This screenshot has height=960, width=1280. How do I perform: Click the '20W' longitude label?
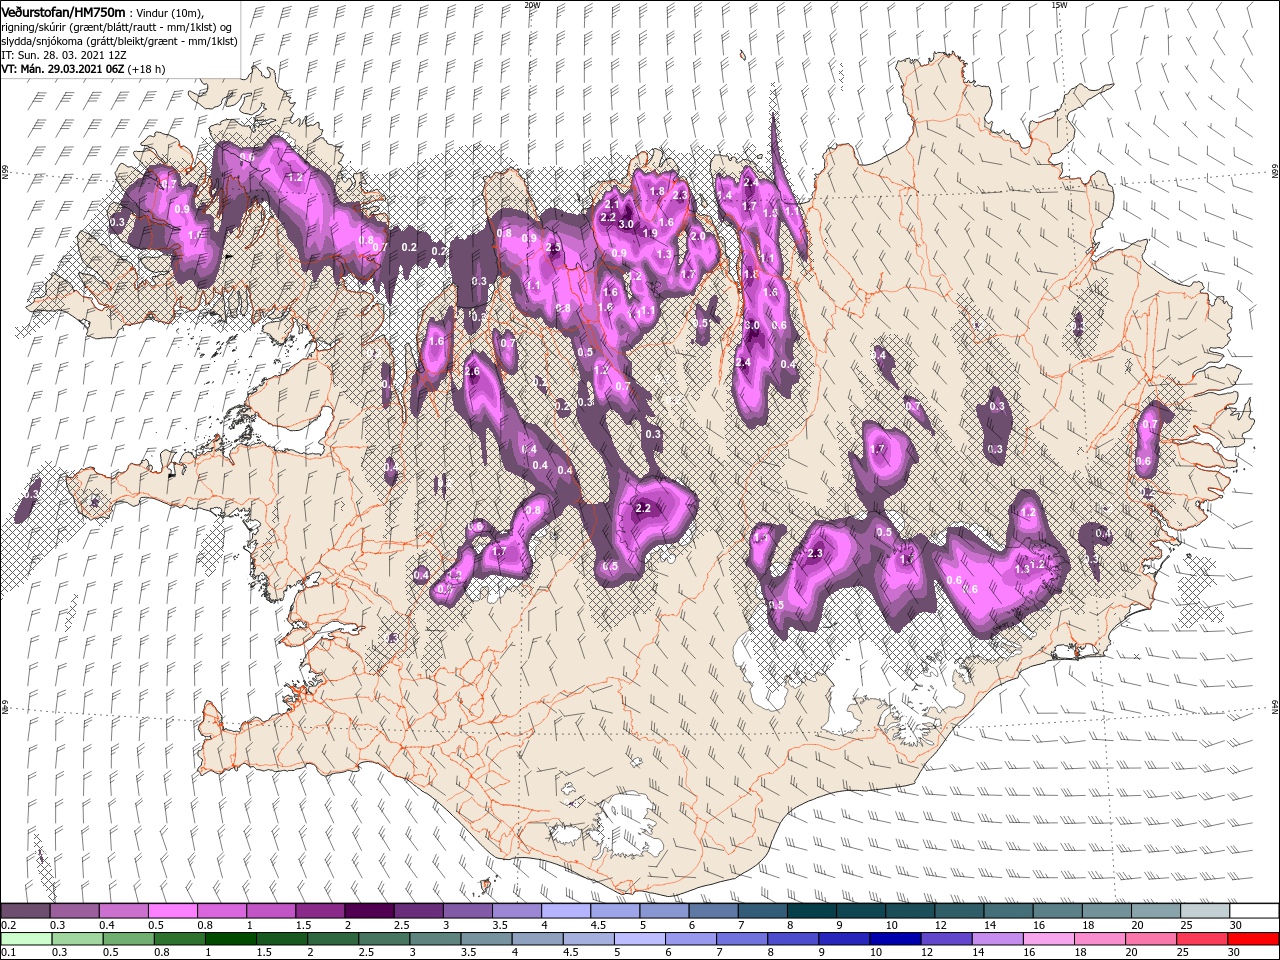coord(532,5)
